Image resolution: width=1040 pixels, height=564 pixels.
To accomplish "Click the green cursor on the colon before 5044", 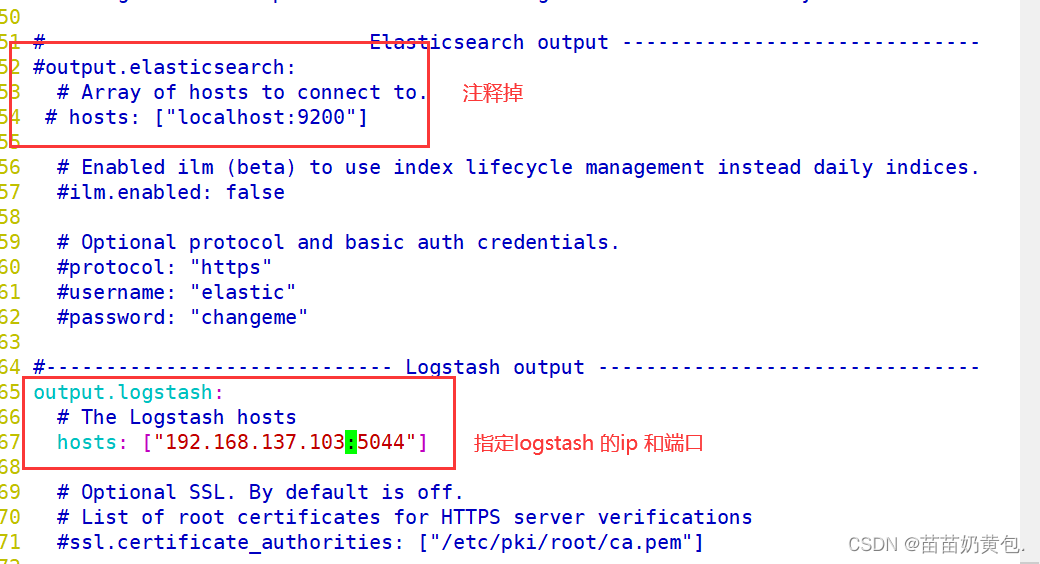I will click(x=351, y=442).
